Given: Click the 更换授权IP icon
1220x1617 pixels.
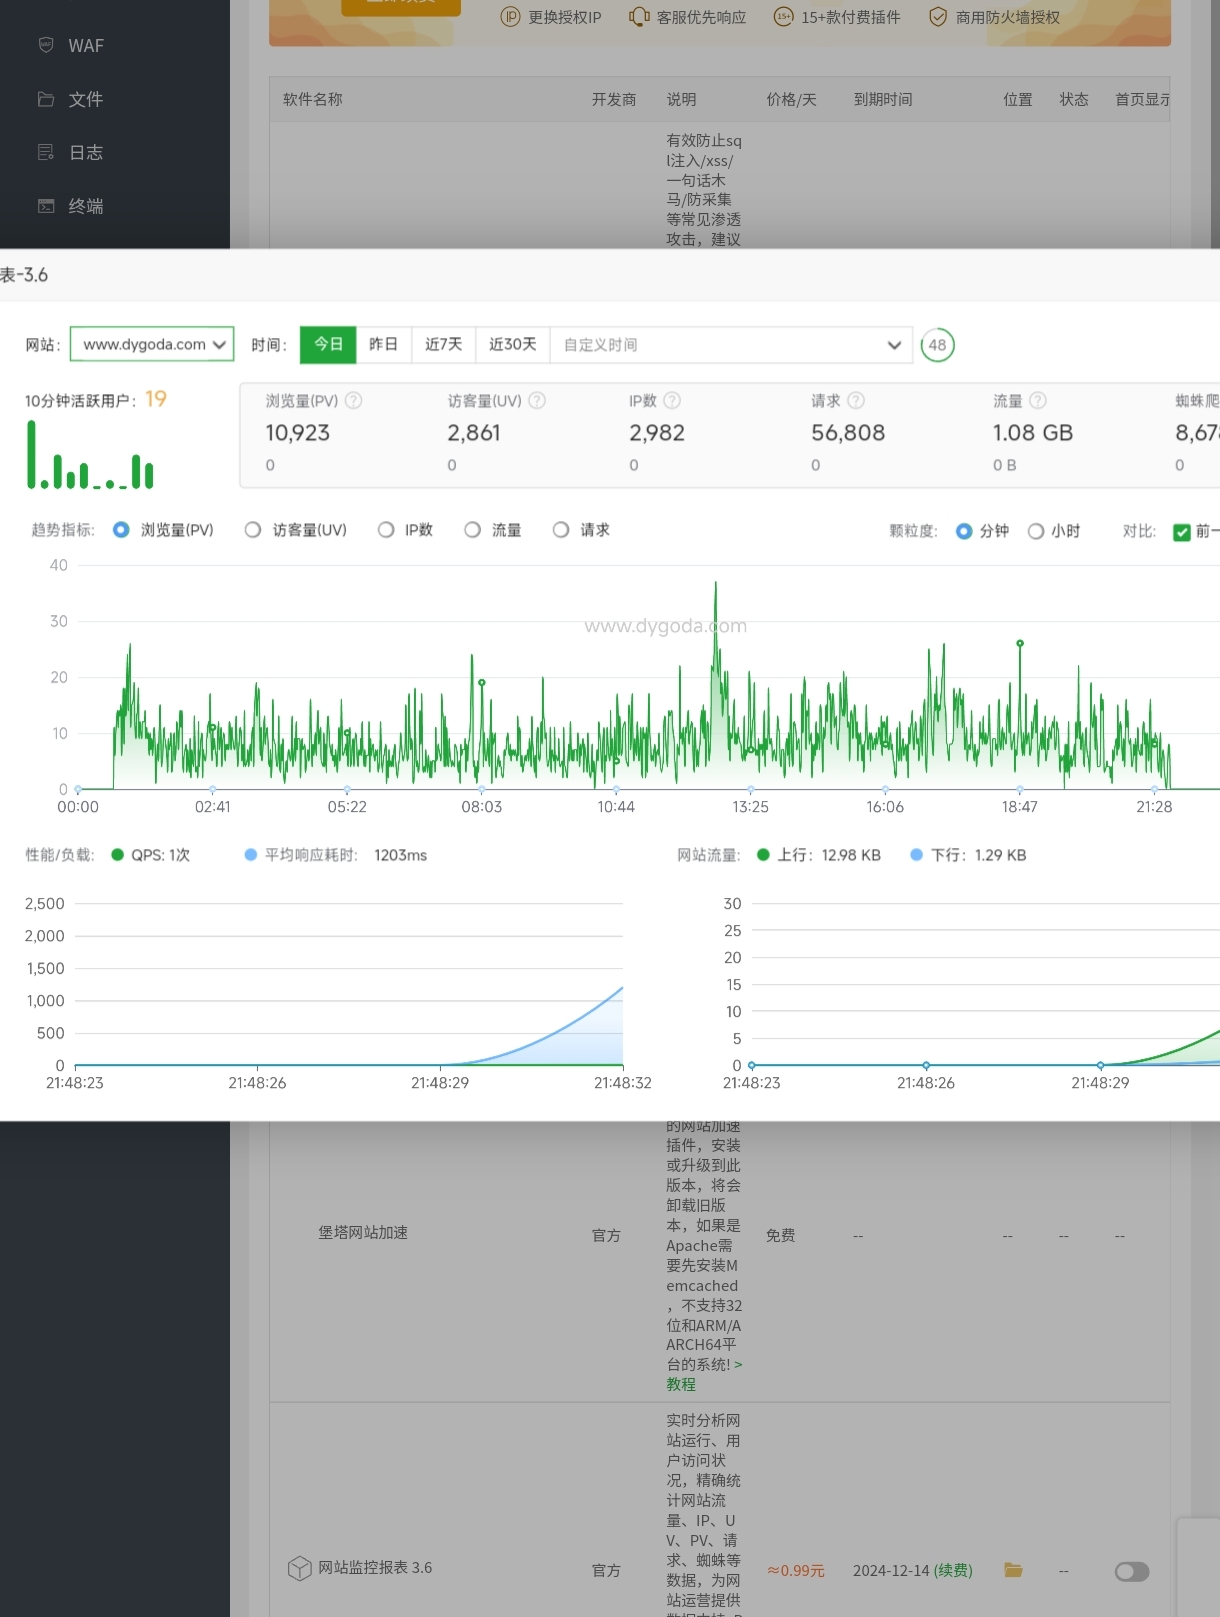Looking at the screenshot, I should tap(510, 17).
